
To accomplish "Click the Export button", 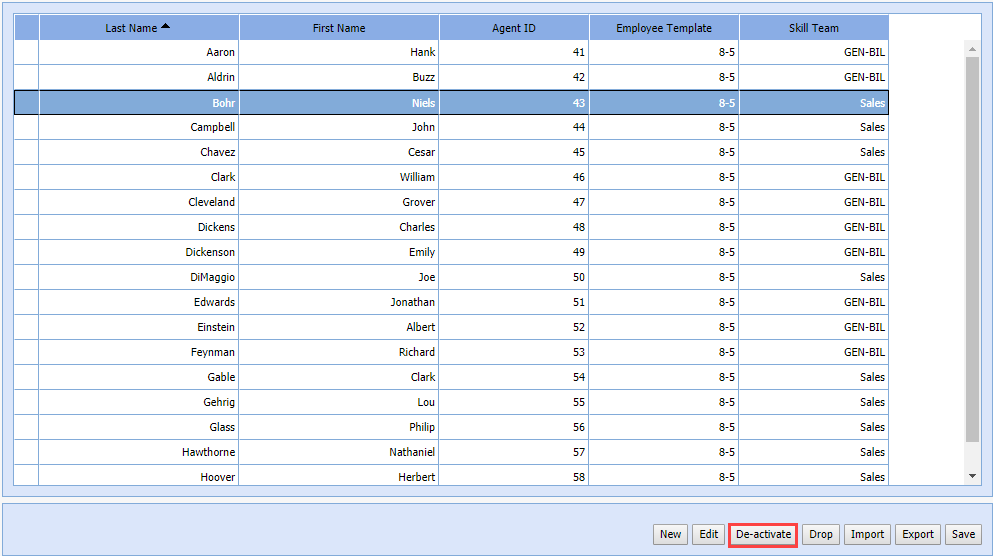I will point(917,534).
